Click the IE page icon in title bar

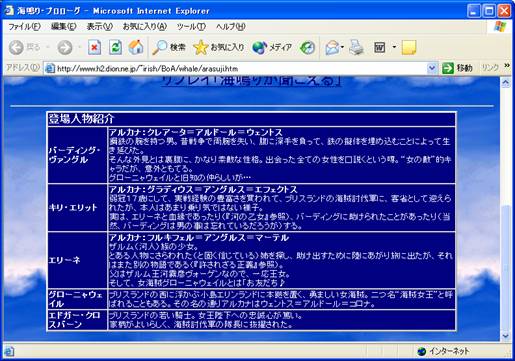click(x=9, y=10)
